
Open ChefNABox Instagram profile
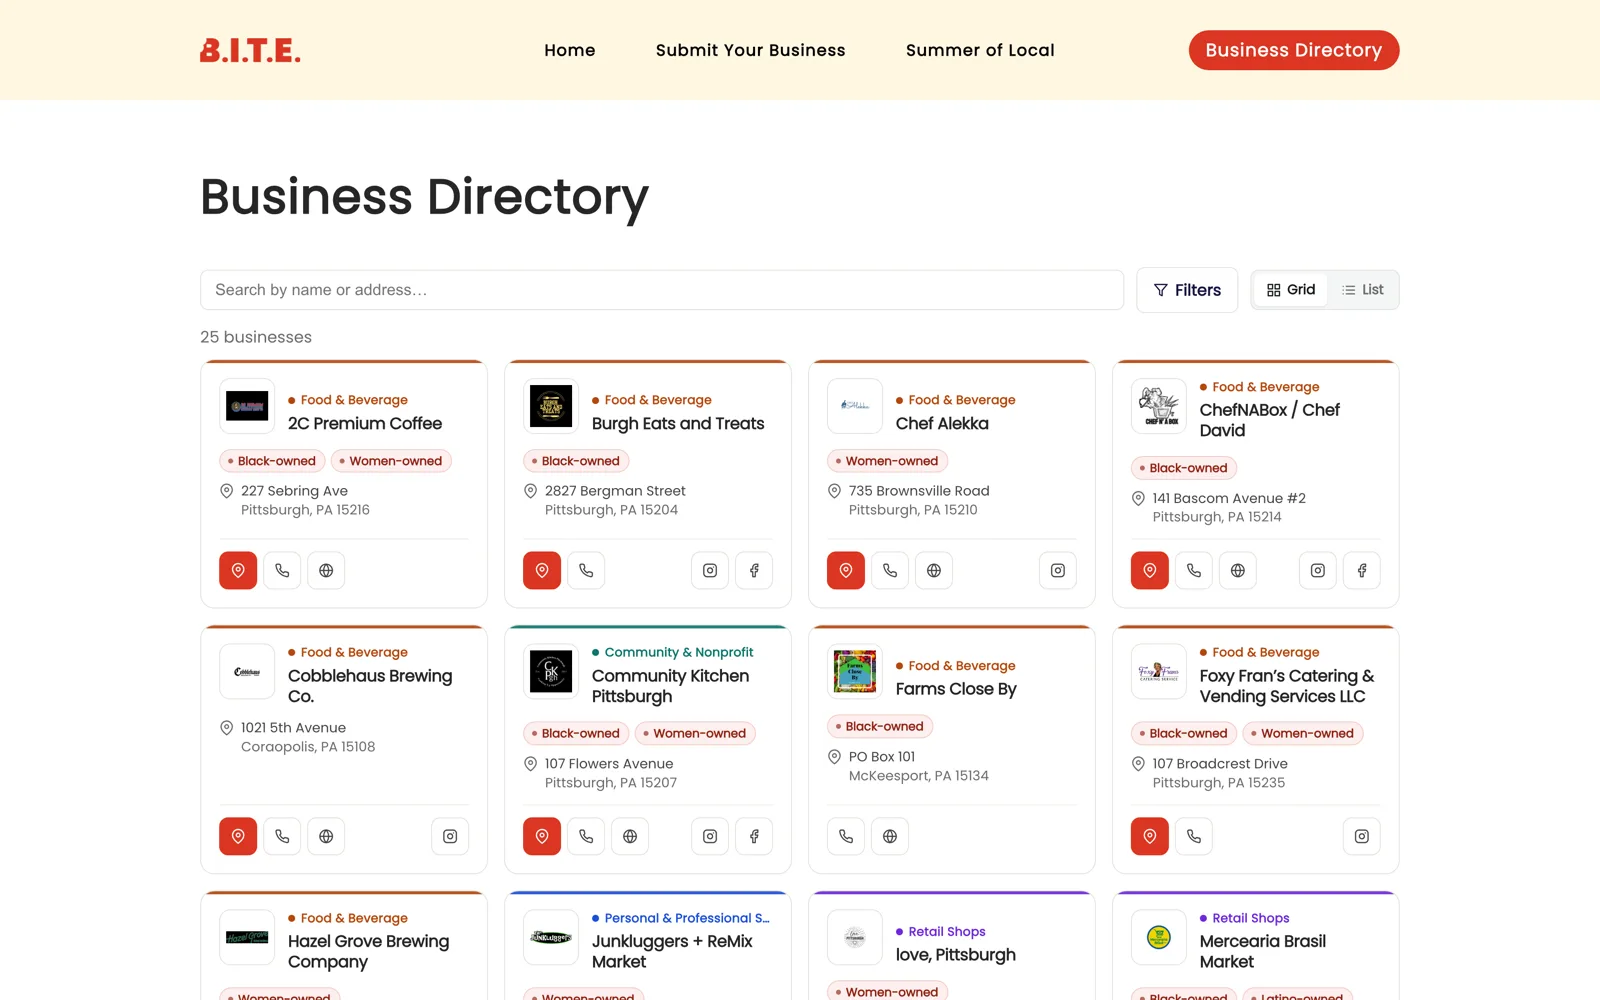[1318, 570]
